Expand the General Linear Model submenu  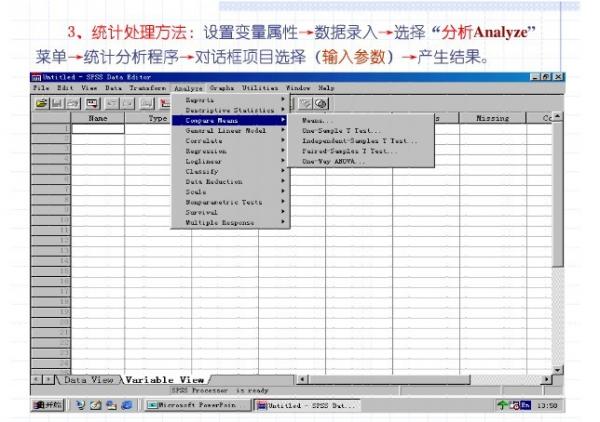coord(230,130)
